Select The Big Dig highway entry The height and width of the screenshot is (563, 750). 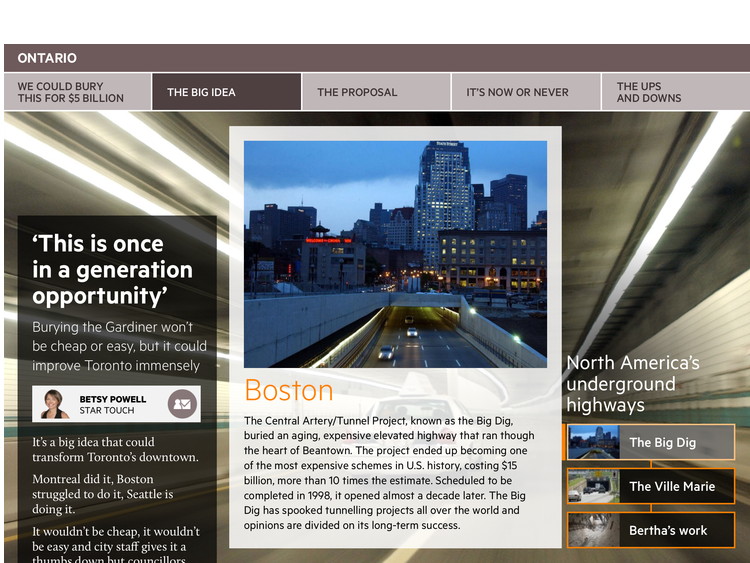(x=651, y=442)
